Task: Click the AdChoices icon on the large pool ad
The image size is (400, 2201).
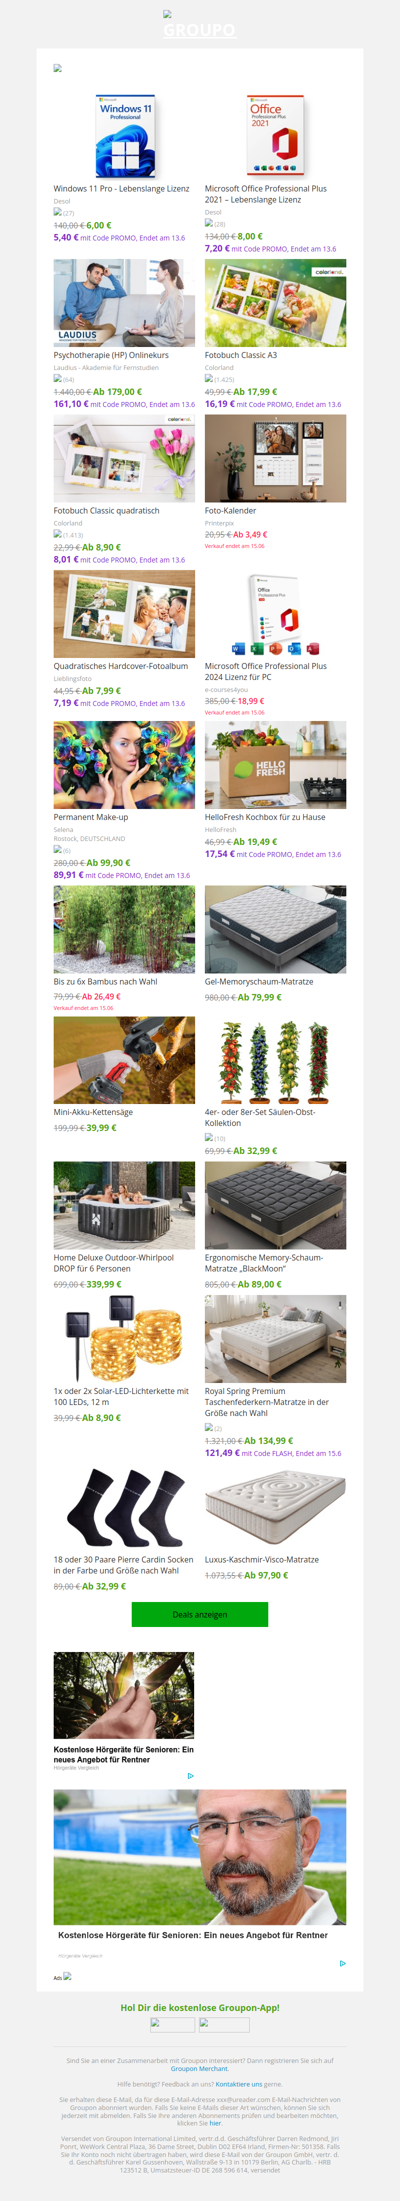Action: pos(342,1963)
